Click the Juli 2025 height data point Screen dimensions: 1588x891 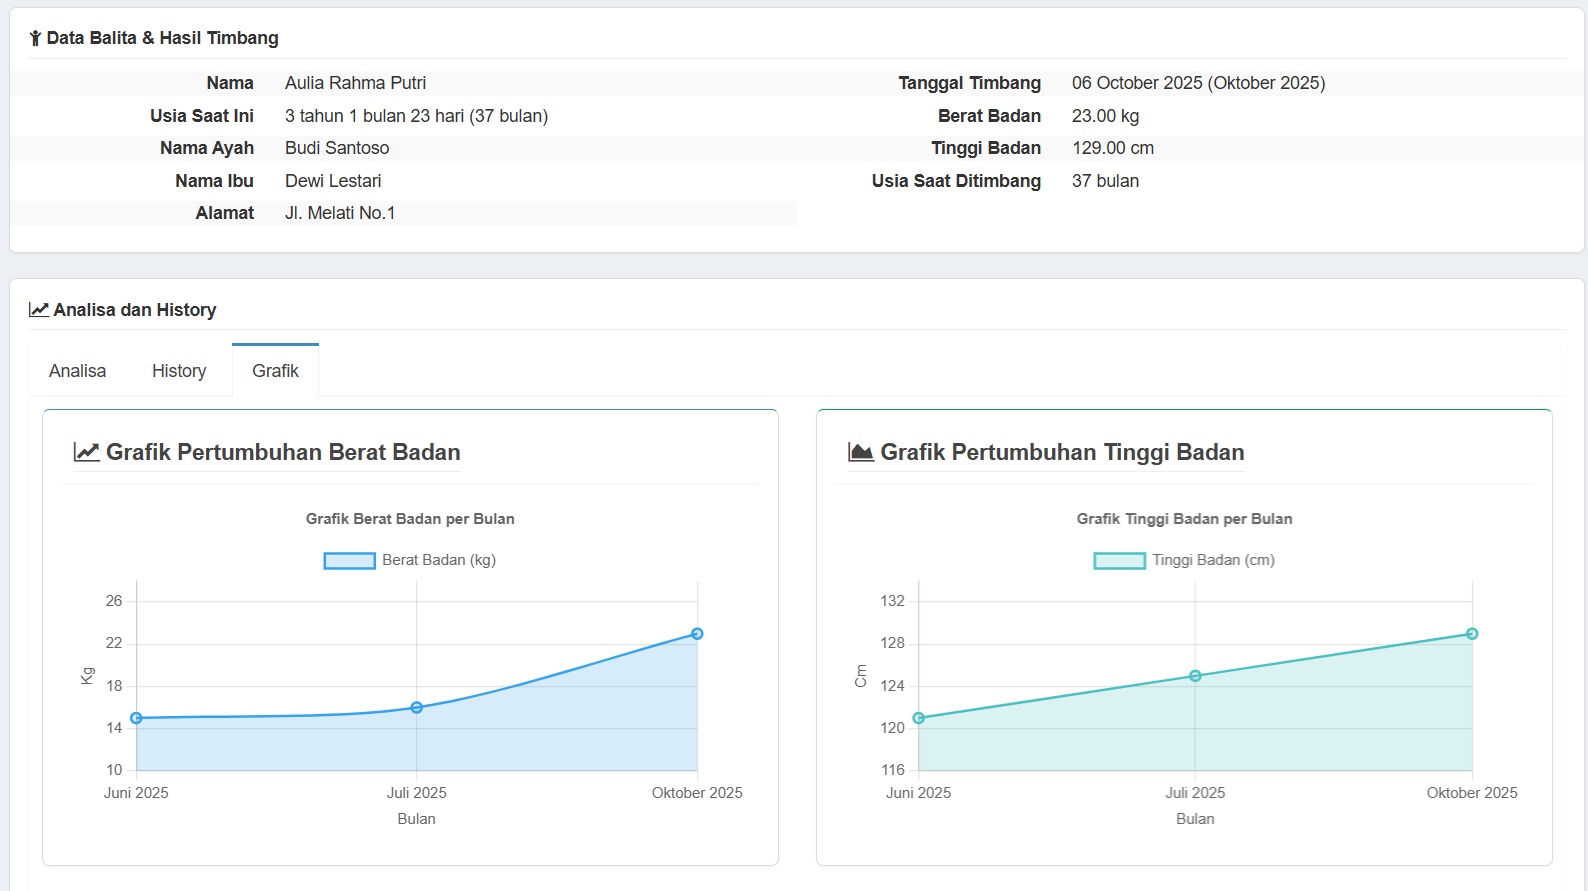point(1195,676)
